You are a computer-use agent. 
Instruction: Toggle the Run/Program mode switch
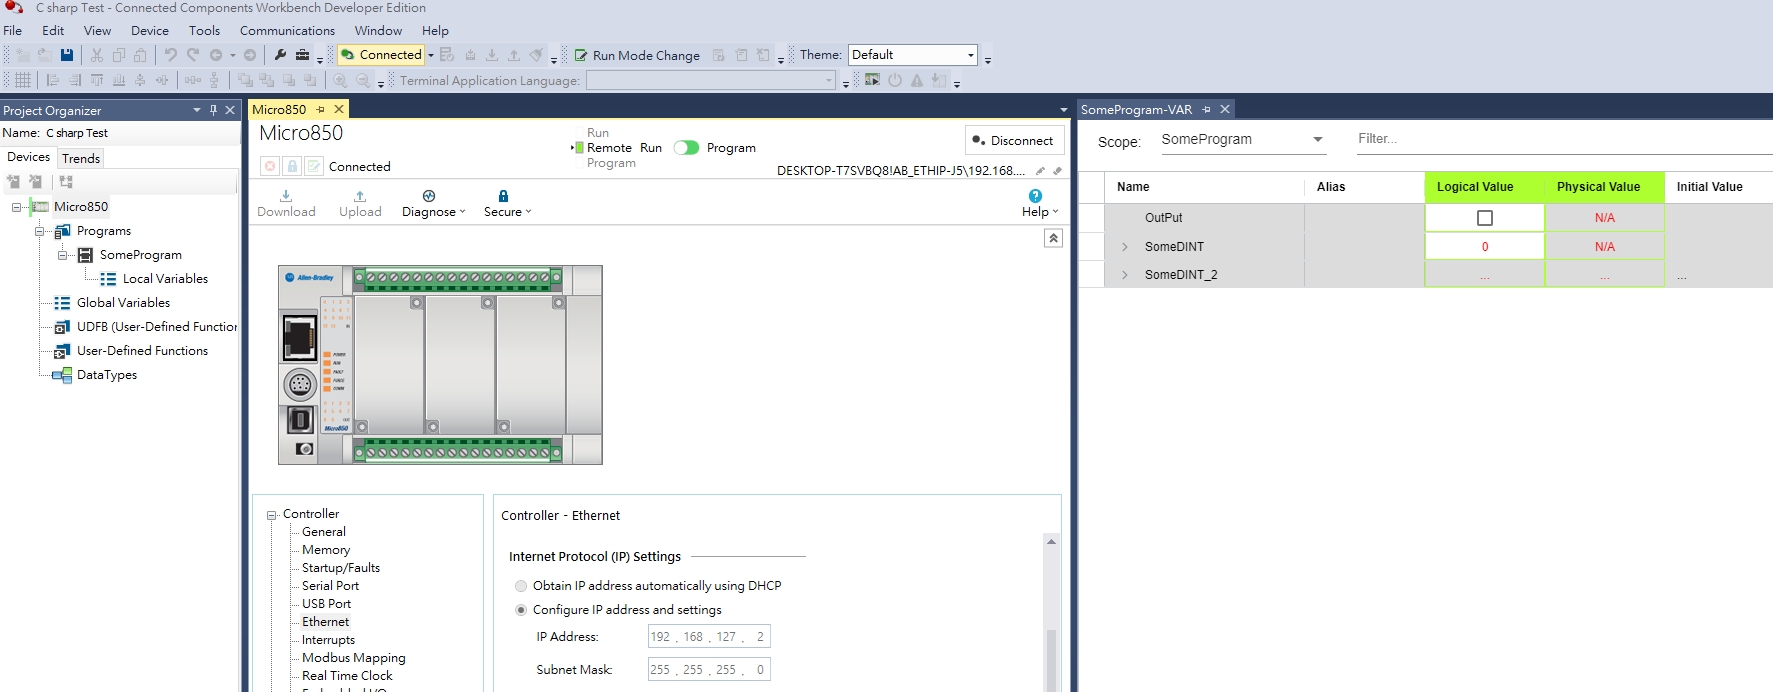point(686,147)
